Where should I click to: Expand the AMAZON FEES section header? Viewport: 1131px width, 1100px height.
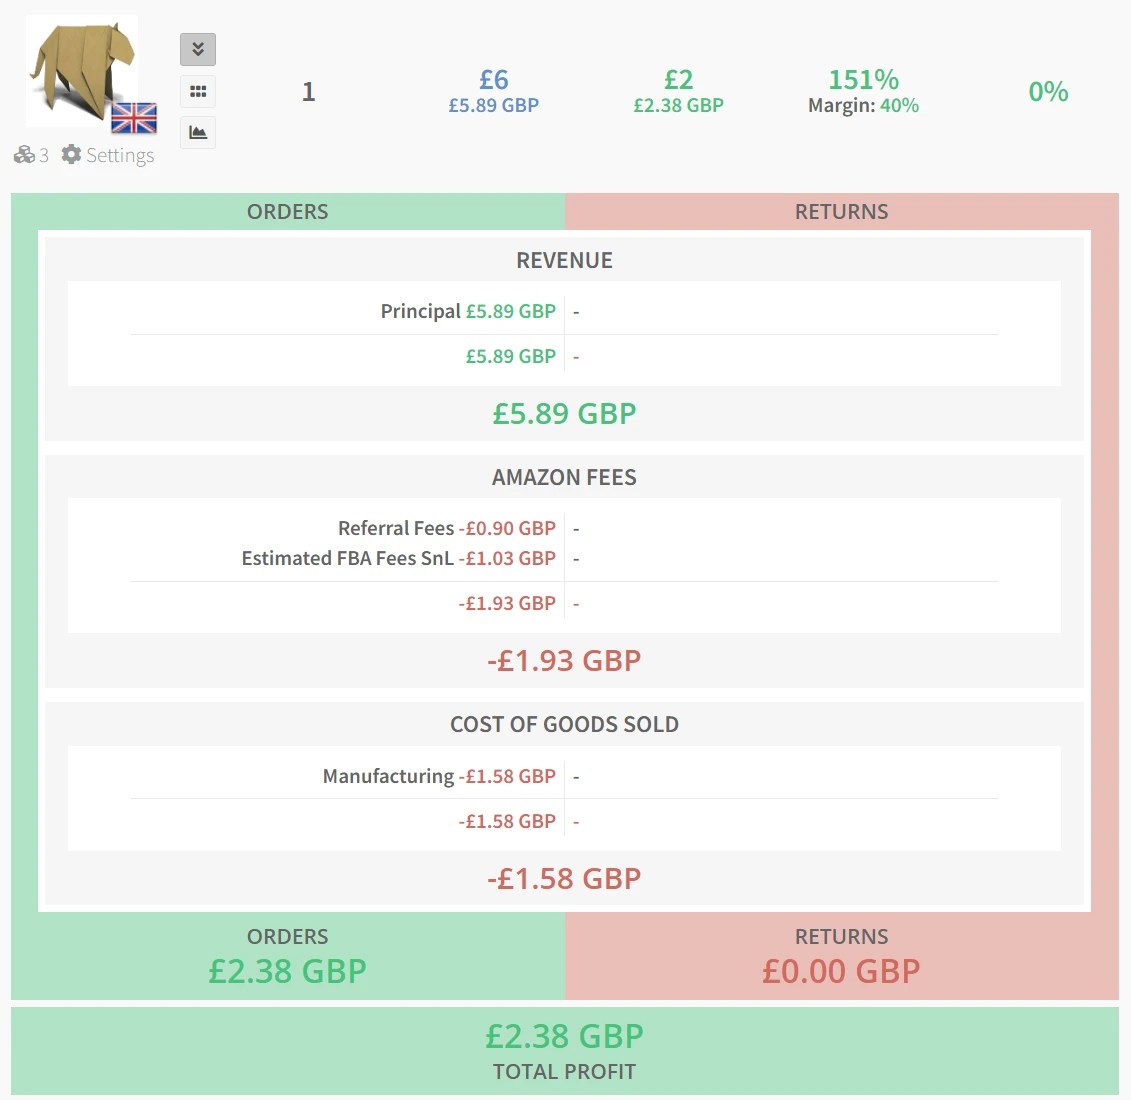click(564, 477)
